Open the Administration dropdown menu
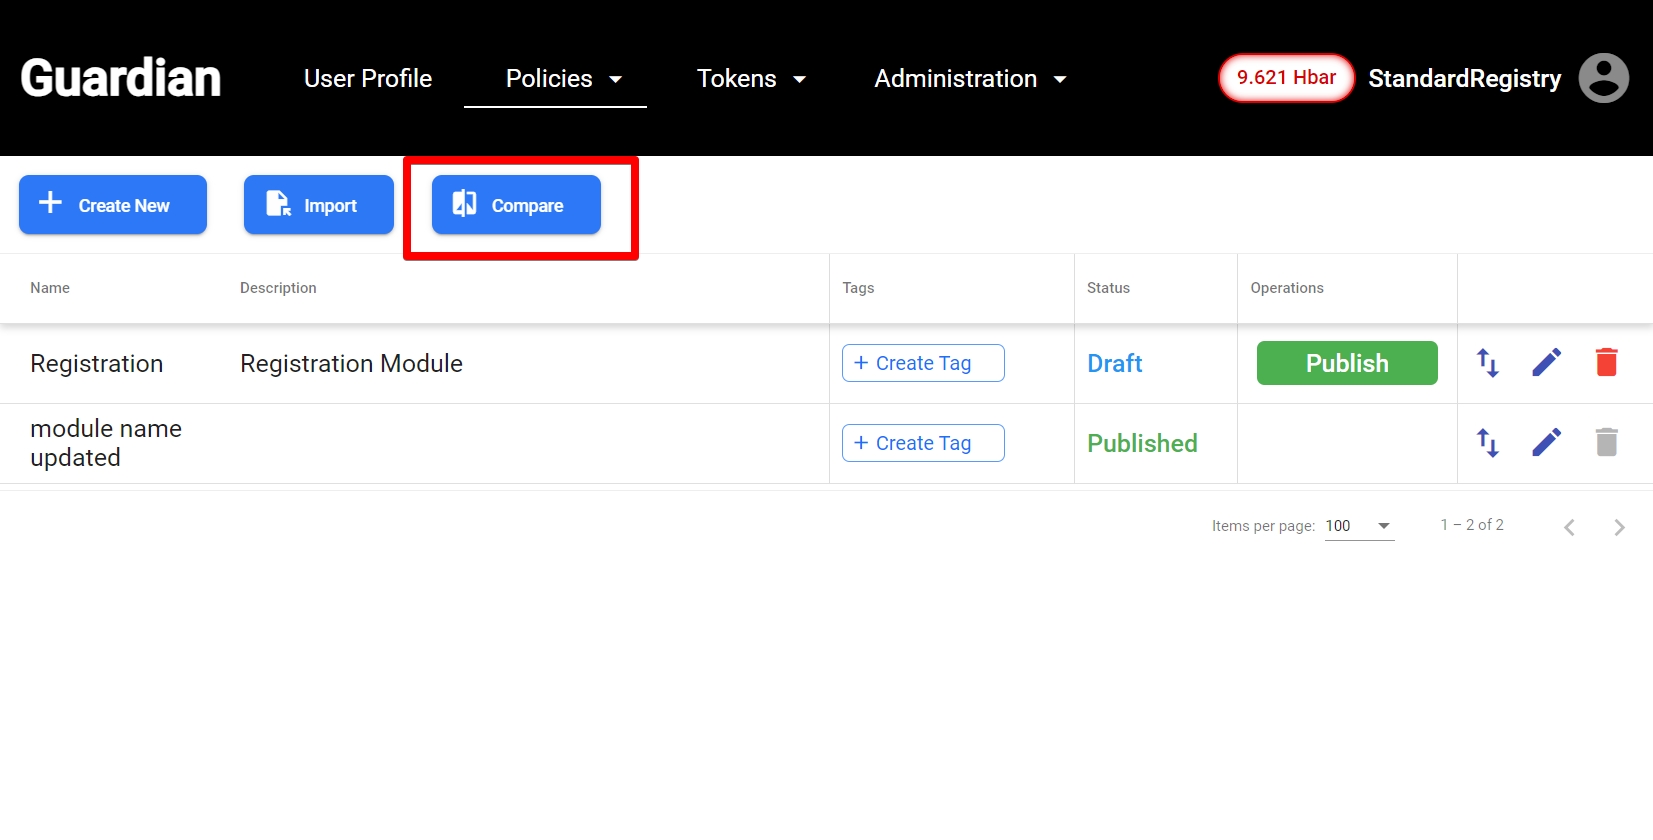 [x=970, y=79]
